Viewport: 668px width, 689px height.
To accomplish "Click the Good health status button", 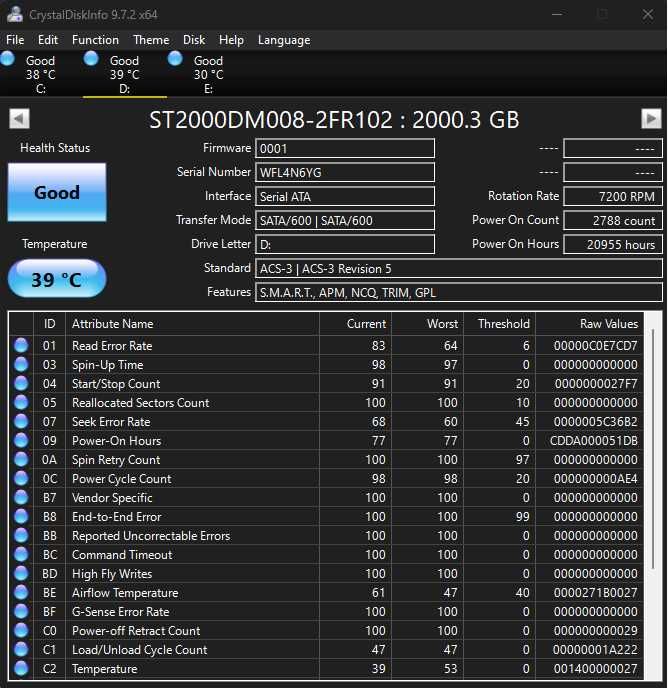I will pyautogui.click(x=57, y=192).
